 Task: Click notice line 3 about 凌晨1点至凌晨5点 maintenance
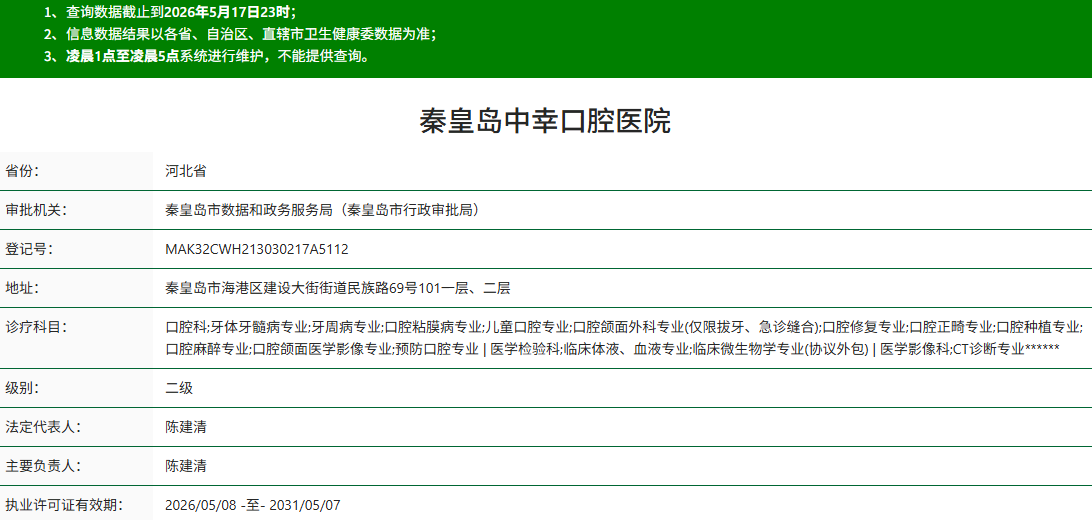pyautogui.click(x=206, y=56)
